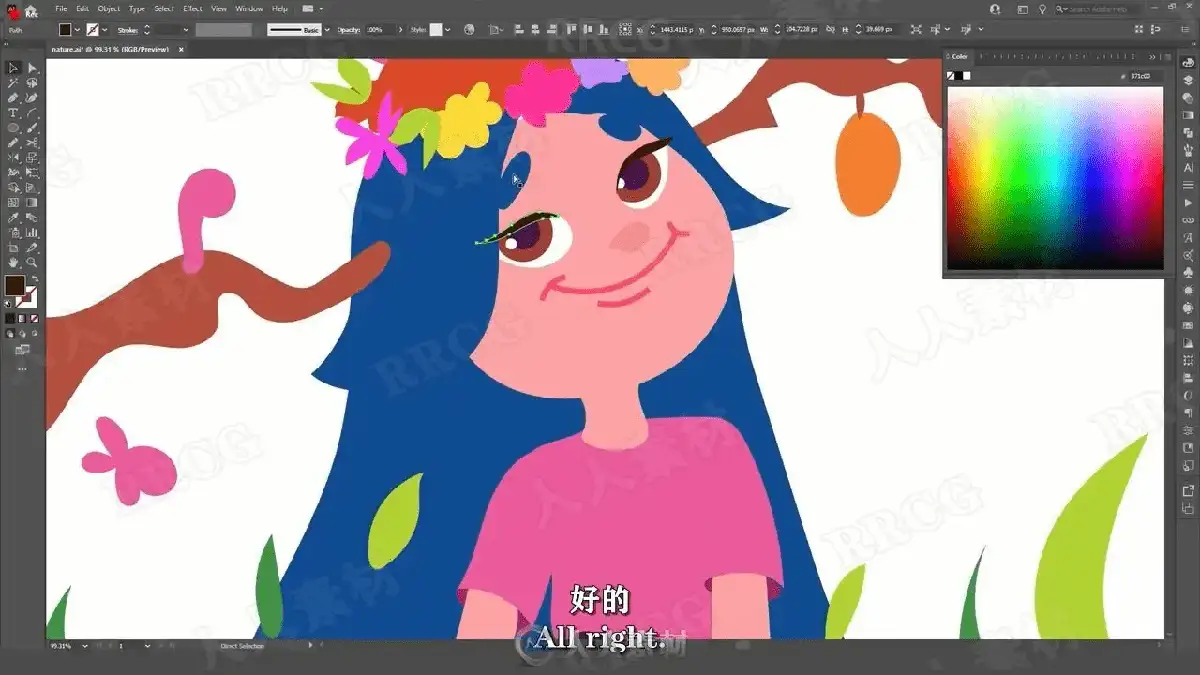The width and height of the screenshot is (1200, 675).
Task: Pick a color from the spectrum
Action: pos(1055,178)
